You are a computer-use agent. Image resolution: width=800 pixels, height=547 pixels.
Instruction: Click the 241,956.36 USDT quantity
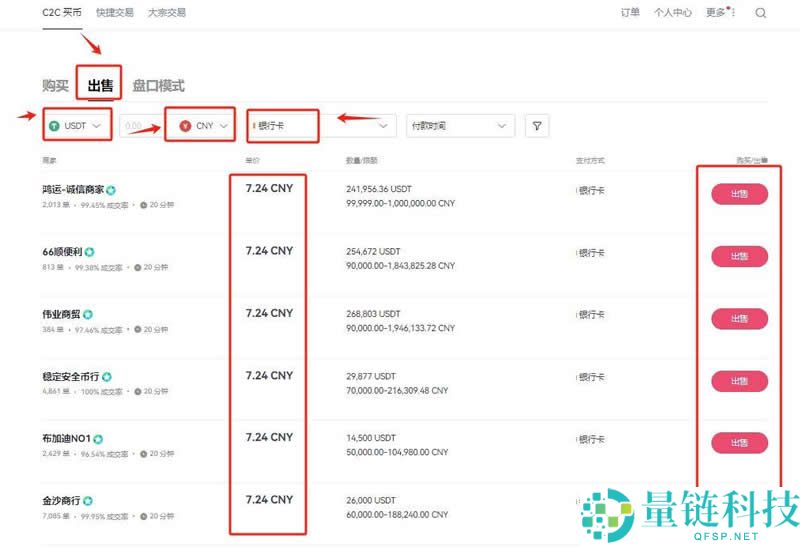click(379, 189)
